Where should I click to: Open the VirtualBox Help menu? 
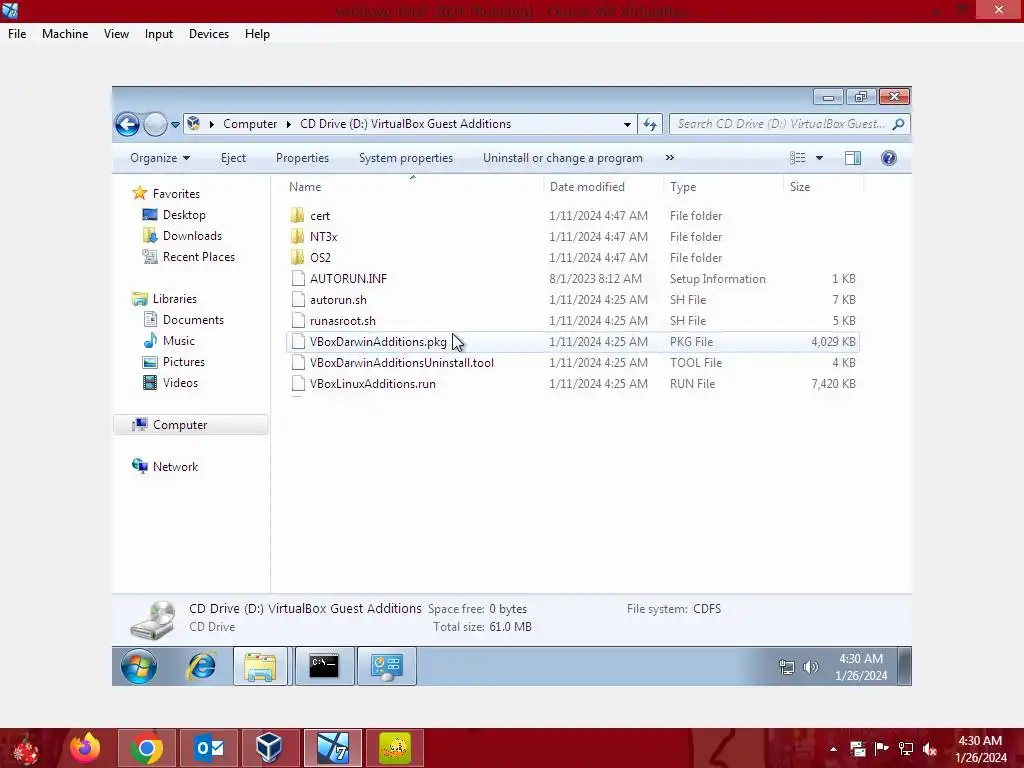[257, 34]
